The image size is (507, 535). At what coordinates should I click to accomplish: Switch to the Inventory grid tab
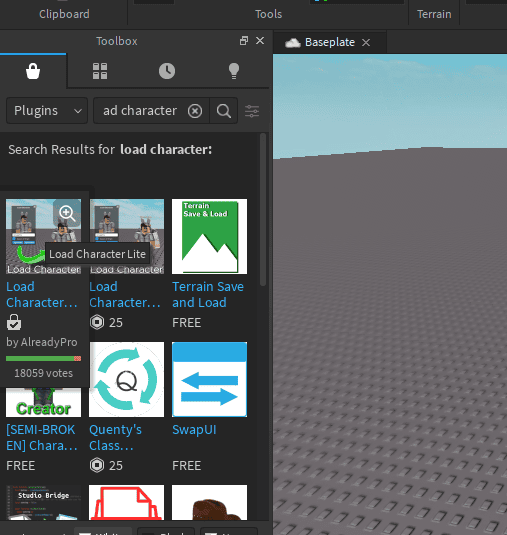(100, 71)
